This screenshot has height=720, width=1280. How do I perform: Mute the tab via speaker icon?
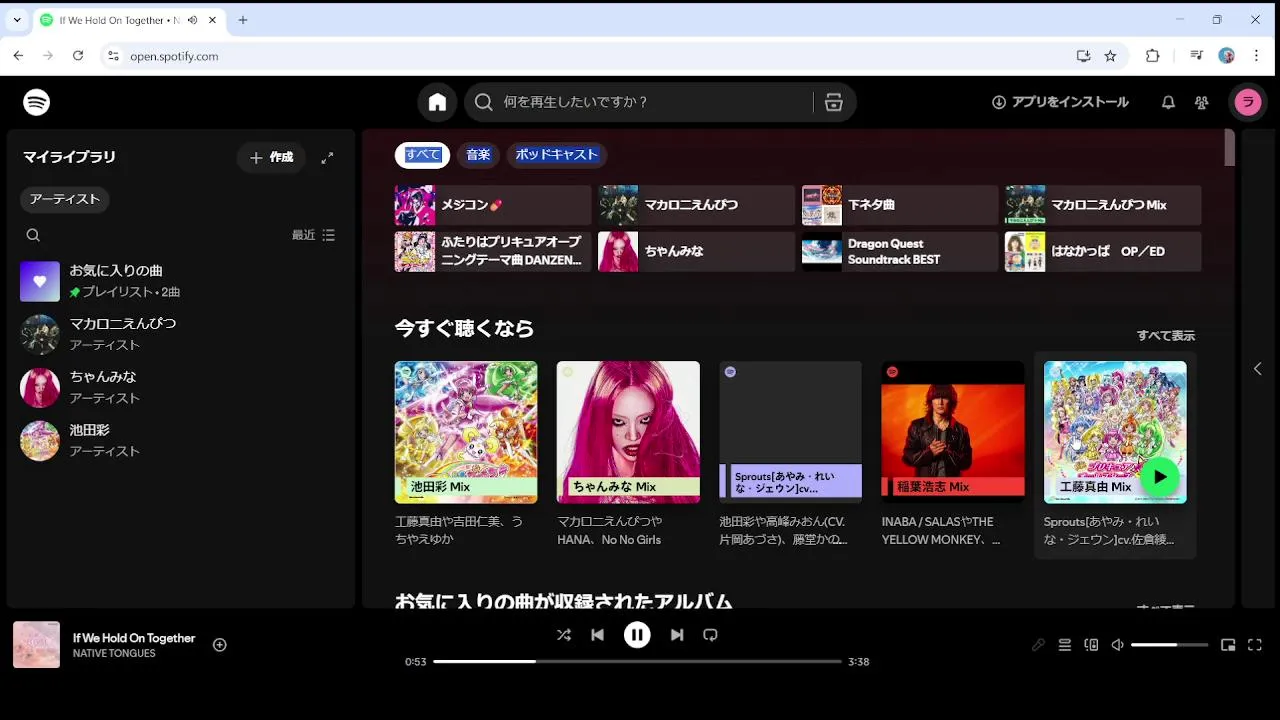pyautogui.click(x=192, y=20)
